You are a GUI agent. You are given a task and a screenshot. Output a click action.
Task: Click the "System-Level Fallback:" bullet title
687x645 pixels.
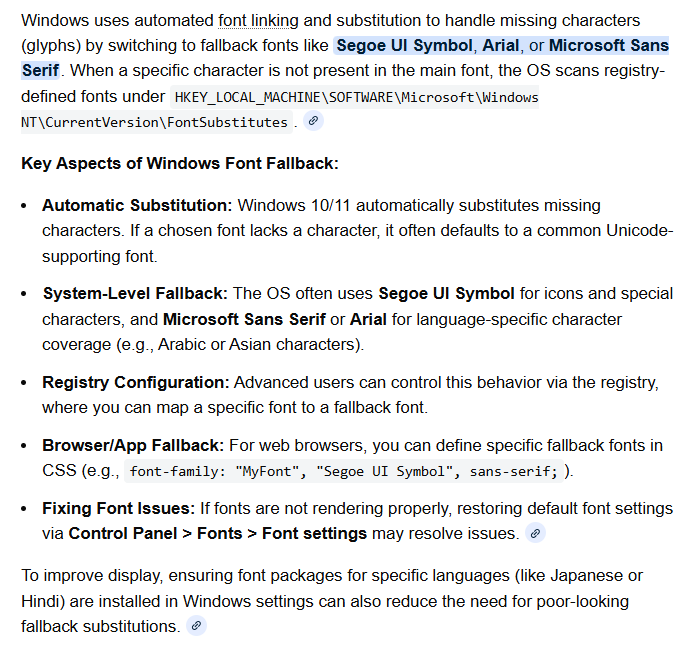(x=135, y=294)
